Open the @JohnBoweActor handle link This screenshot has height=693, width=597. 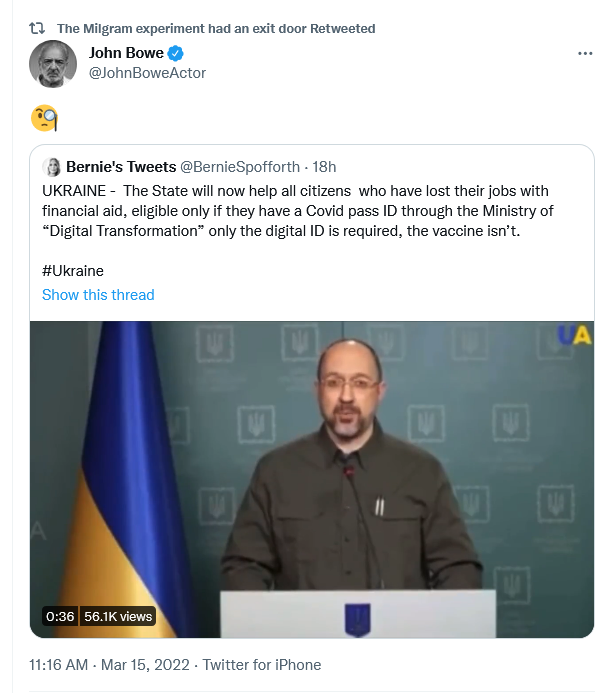click(148, 73)
